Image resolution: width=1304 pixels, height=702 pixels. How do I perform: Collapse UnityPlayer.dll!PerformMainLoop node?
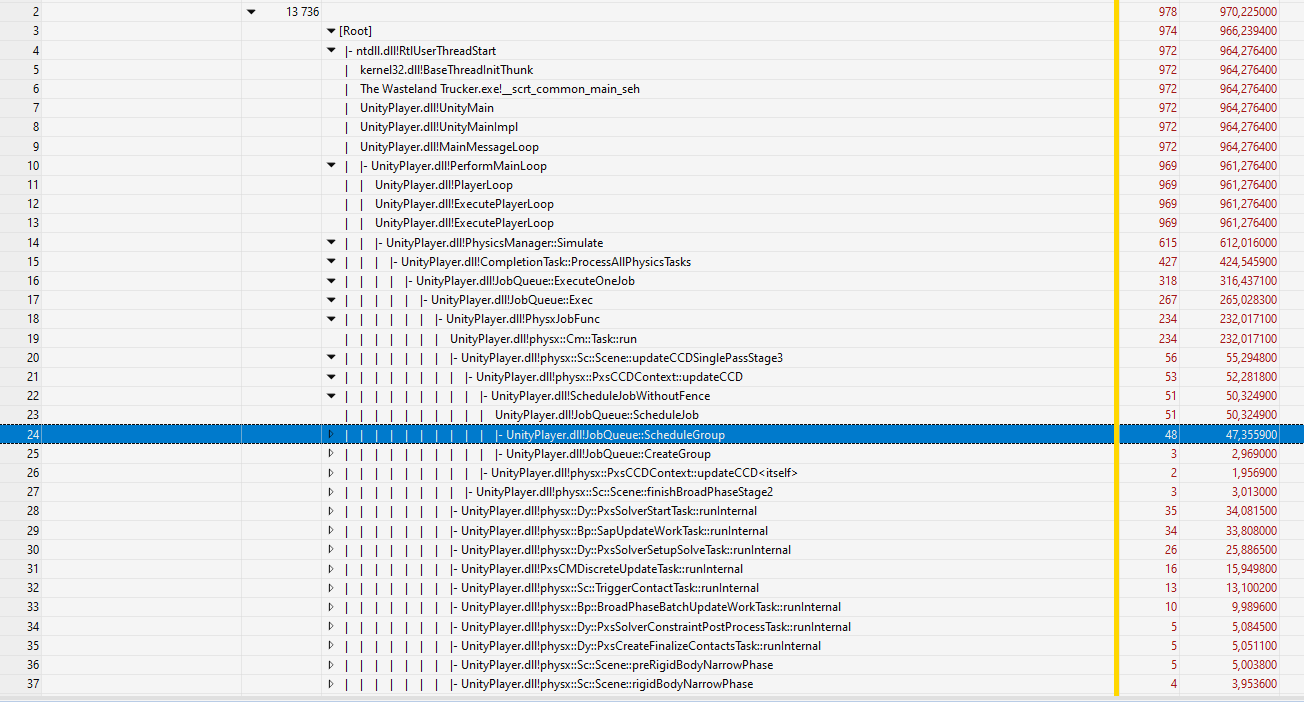331,166
